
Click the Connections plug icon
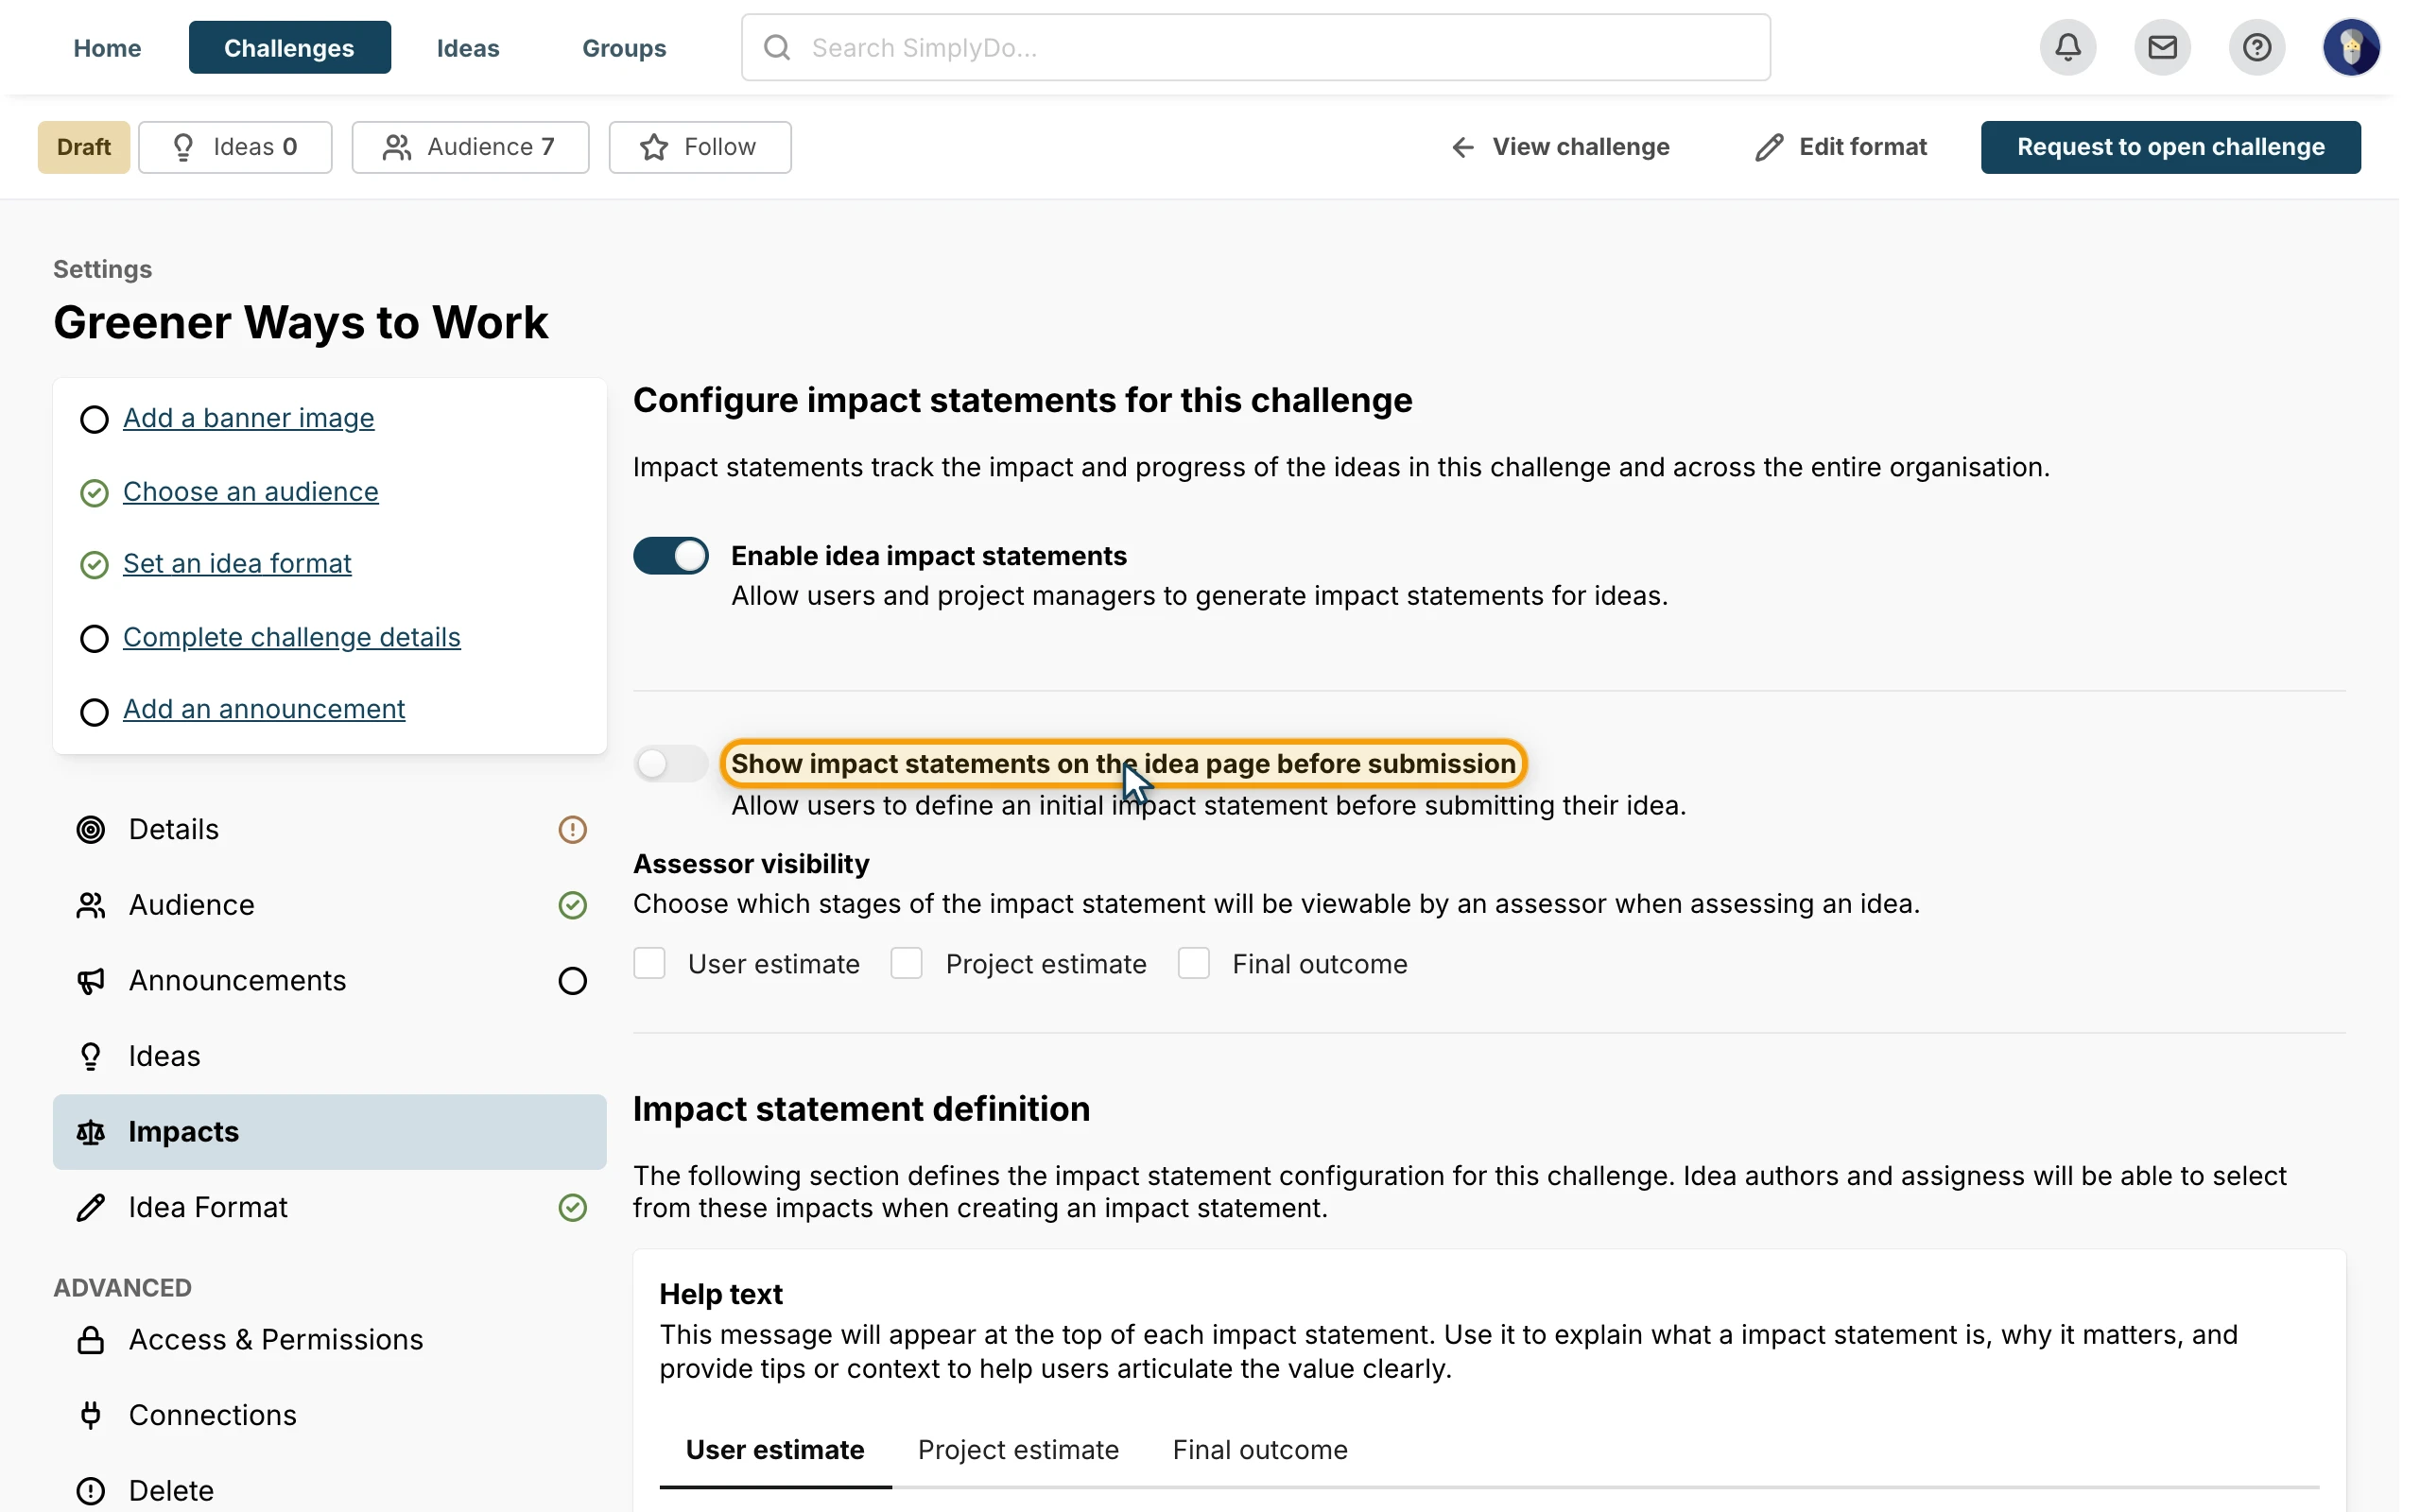pos(91,1415)
